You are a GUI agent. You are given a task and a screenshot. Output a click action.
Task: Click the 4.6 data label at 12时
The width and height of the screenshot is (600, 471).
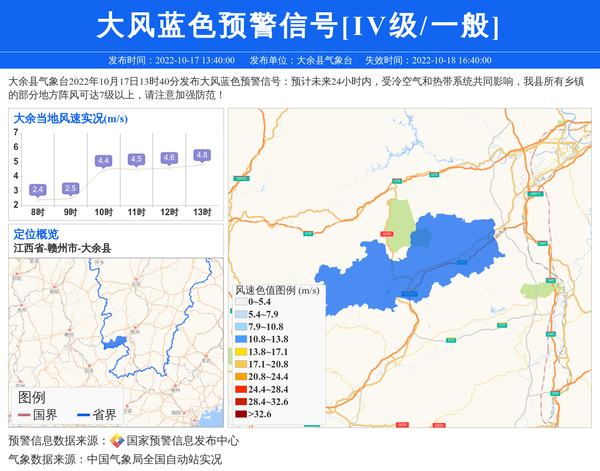[x=169, y=157]
